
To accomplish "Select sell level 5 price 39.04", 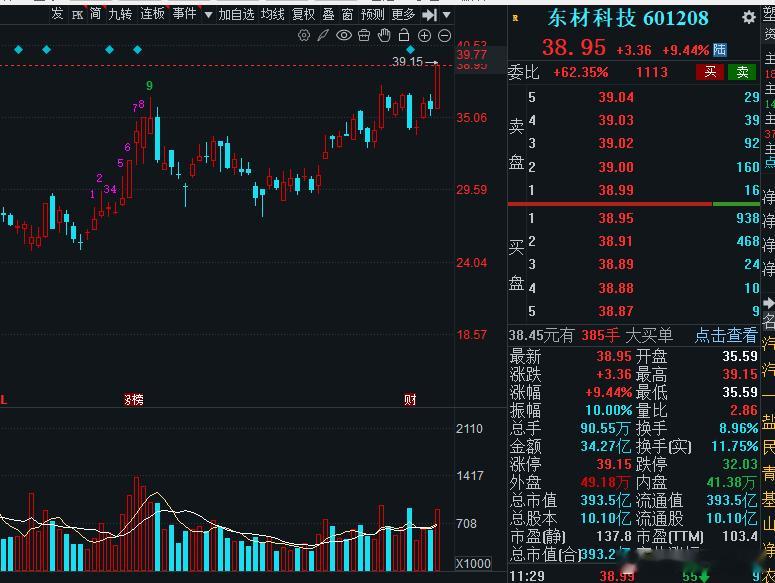I will [616, 97].
